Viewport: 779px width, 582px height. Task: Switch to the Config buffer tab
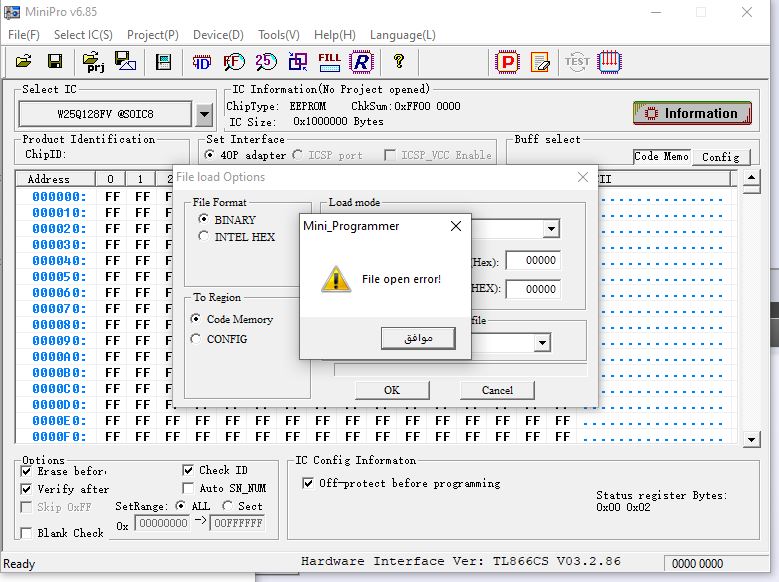[x=720, y=157]
